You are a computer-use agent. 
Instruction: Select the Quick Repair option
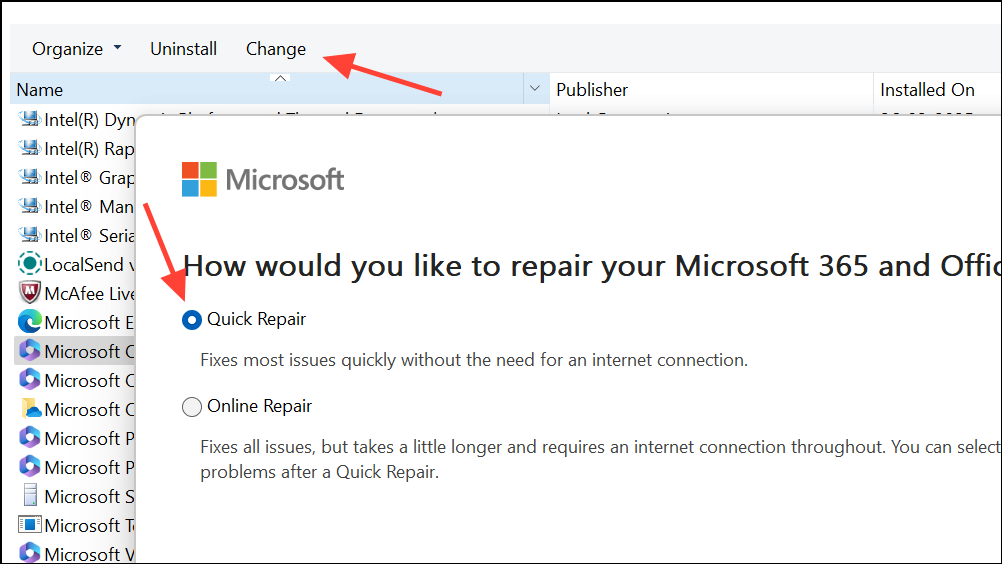(x=191, y=320)
